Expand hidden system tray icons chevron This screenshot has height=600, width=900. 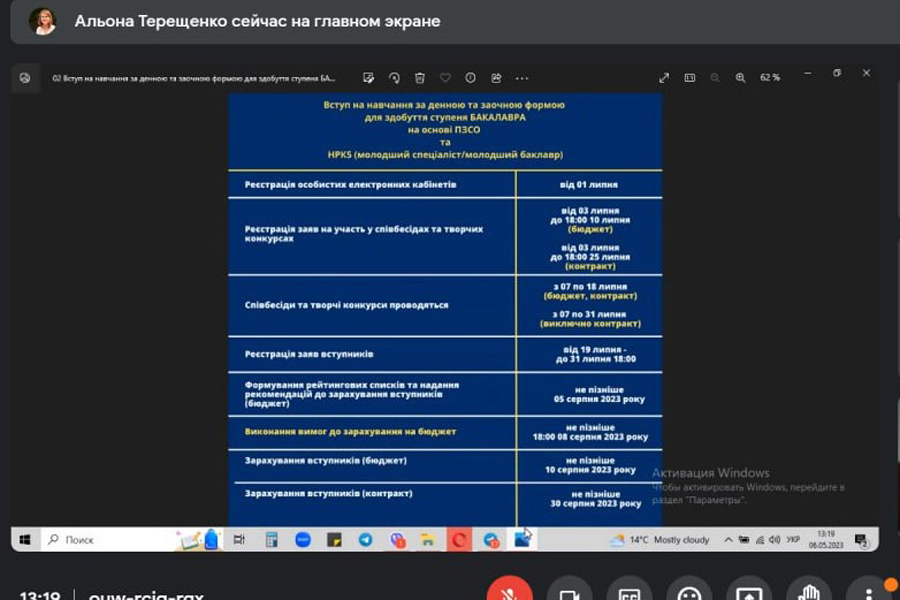pos(728,540)
